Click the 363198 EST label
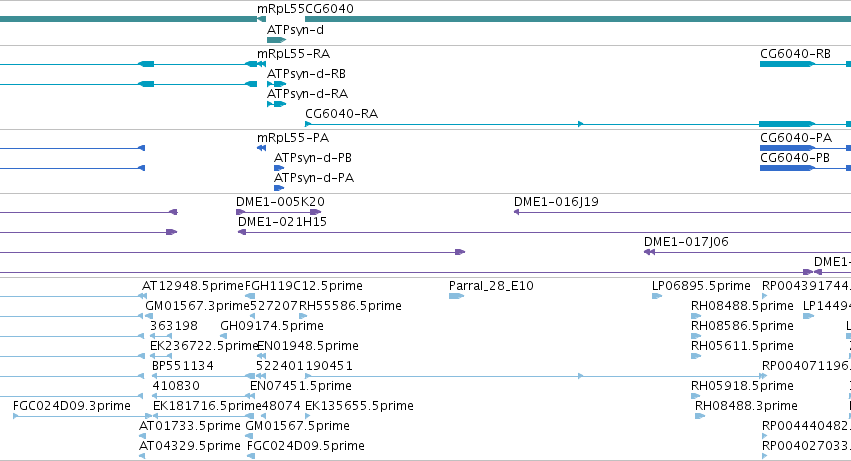The height and width of the screenshot is (461, 851). pos(174,326)
